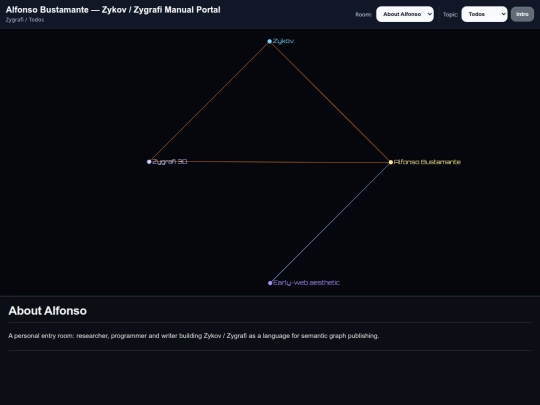This screenshot has width=540, height=405.
Task: Click the Alfonso Bustamante node label
Action: point(427,162)
